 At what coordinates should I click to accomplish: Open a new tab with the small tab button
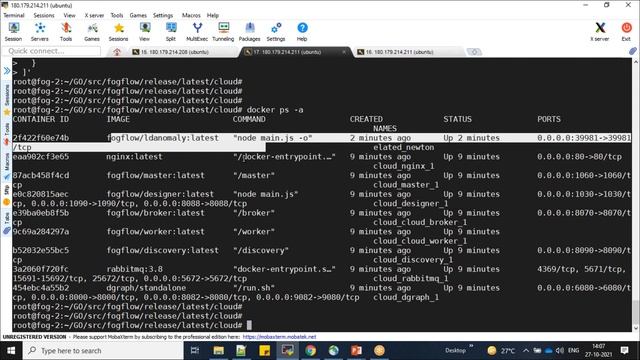click(474, 52)
